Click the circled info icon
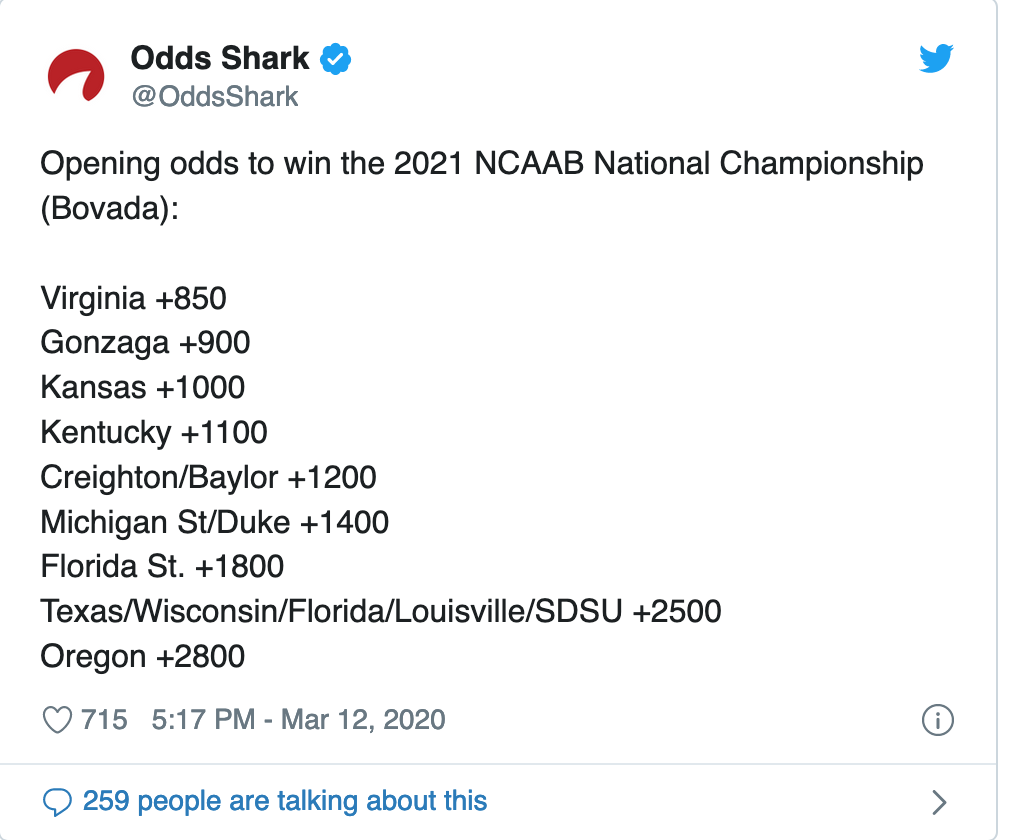This screenshot has height=840, width=1010. tap(937, 720)
